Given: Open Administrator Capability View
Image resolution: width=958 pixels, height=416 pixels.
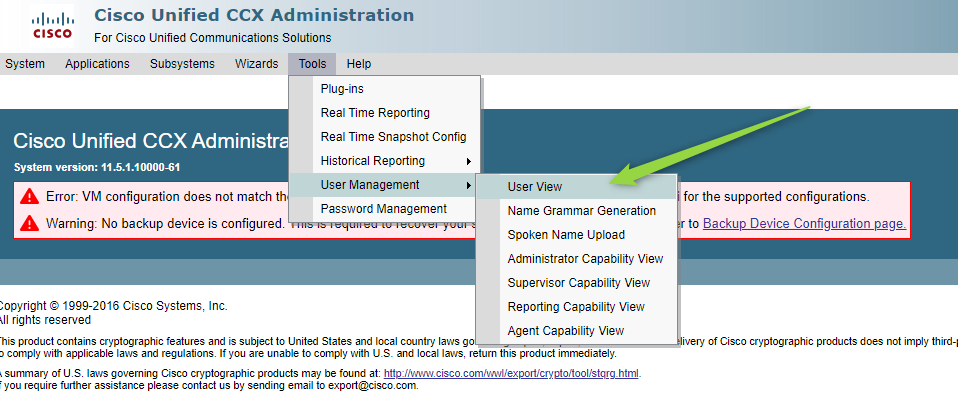Looking at the screenshot, I should [x=576, y=259].
